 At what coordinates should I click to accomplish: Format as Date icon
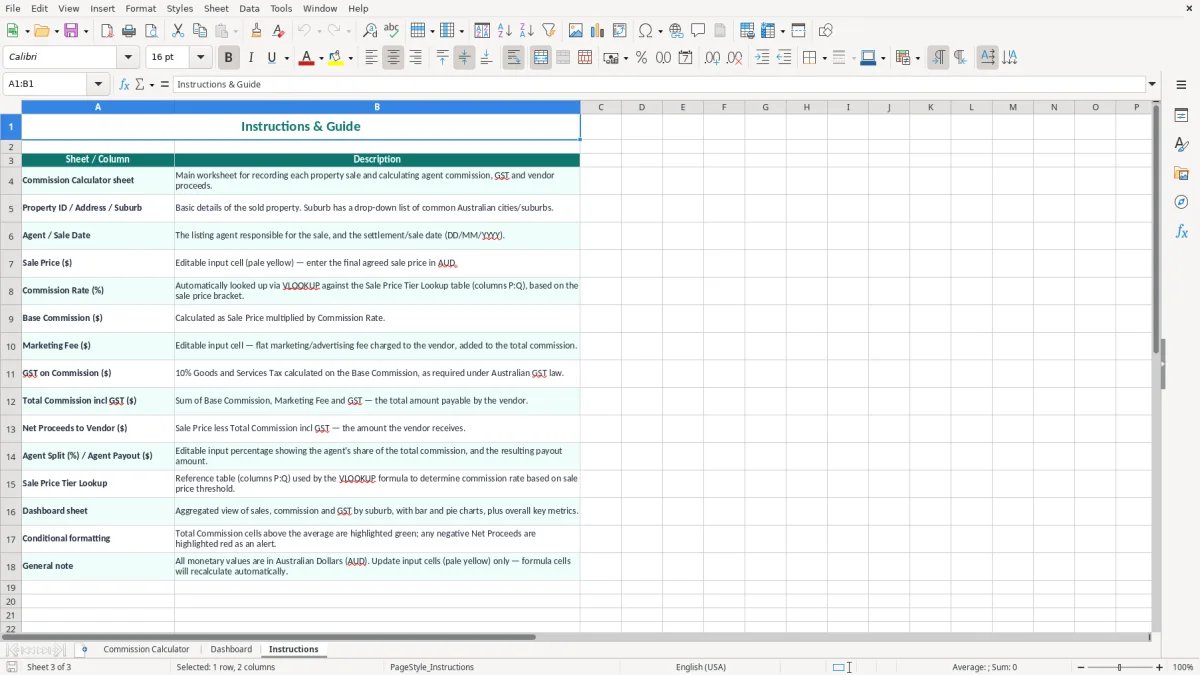tap(685, 58)
